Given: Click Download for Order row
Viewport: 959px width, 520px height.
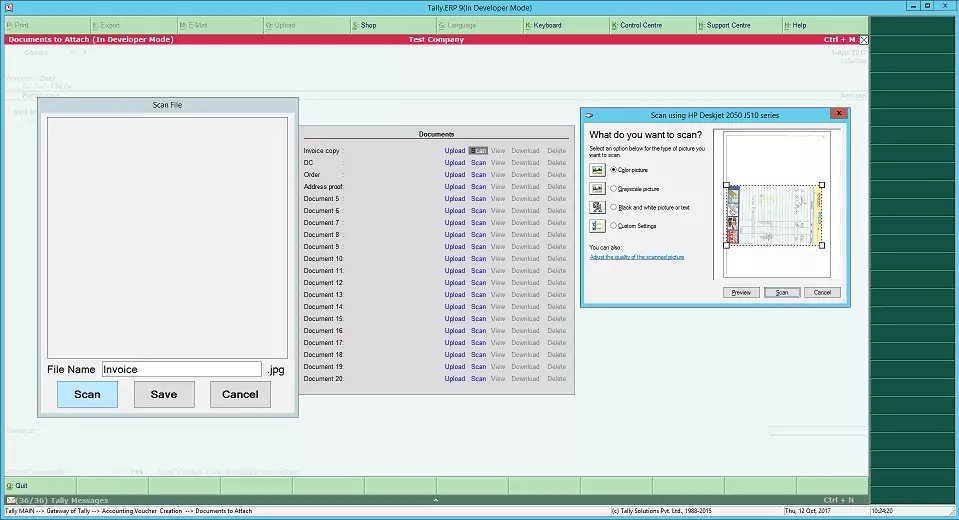Looking at the screenshot, I should (525, 174).
